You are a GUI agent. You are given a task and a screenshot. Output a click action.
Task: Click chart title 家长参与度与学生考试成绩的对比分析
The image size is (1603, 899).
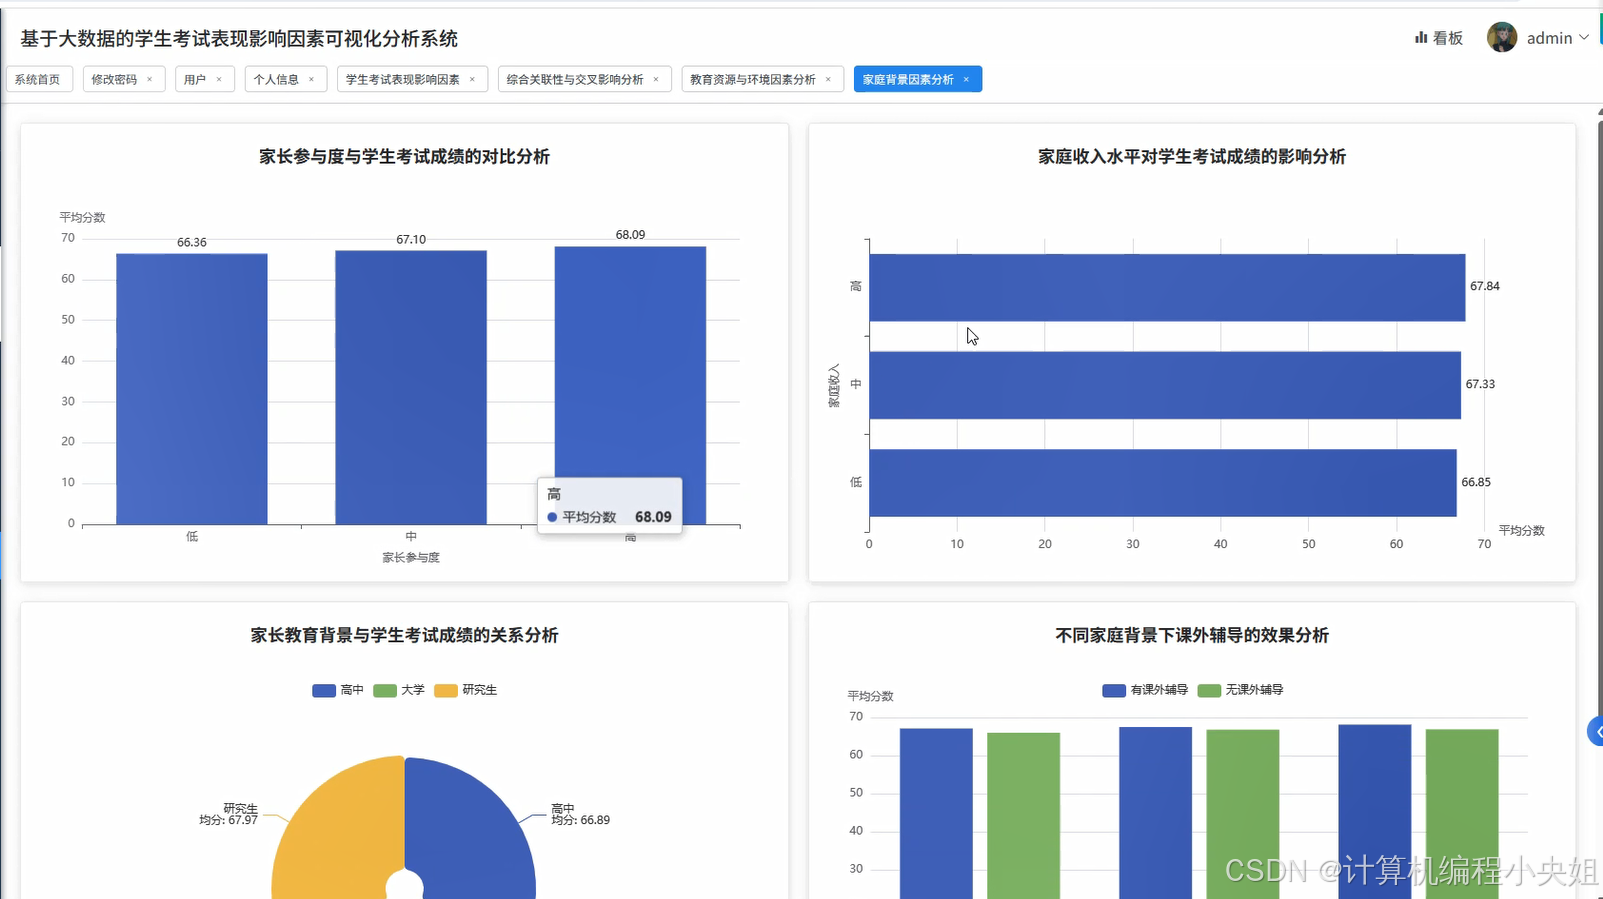point(404,156)
